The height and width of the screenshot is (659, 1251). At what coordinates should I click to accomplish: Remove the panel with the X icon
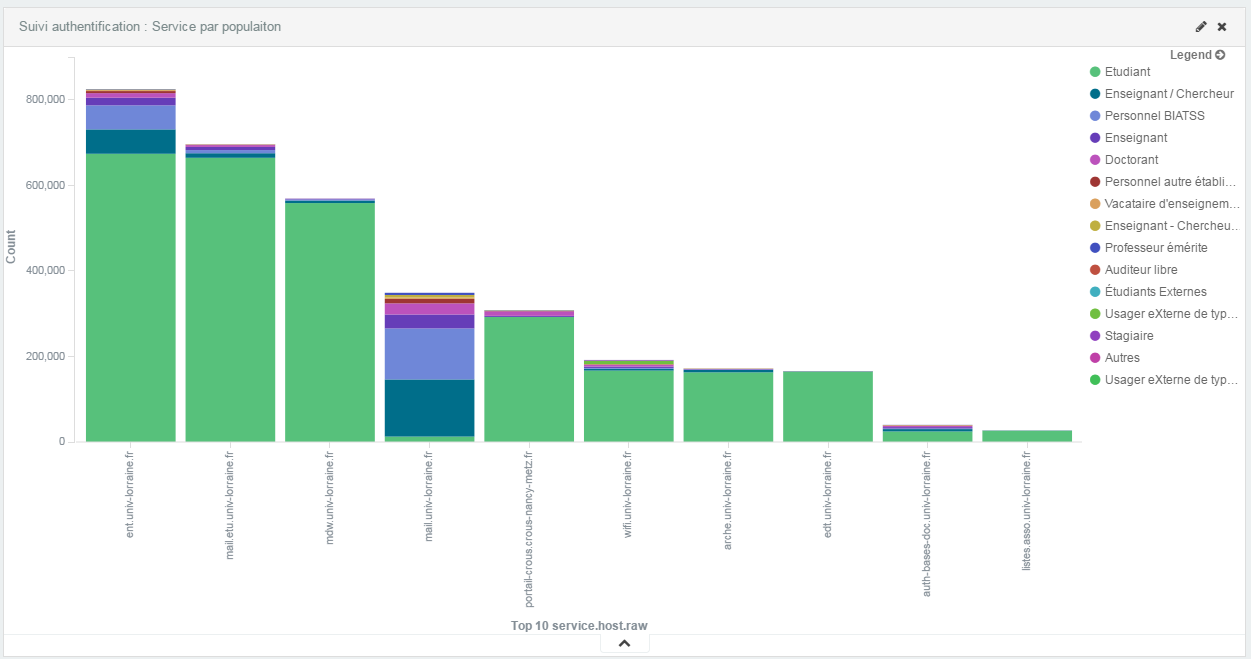click(1222, 27)
